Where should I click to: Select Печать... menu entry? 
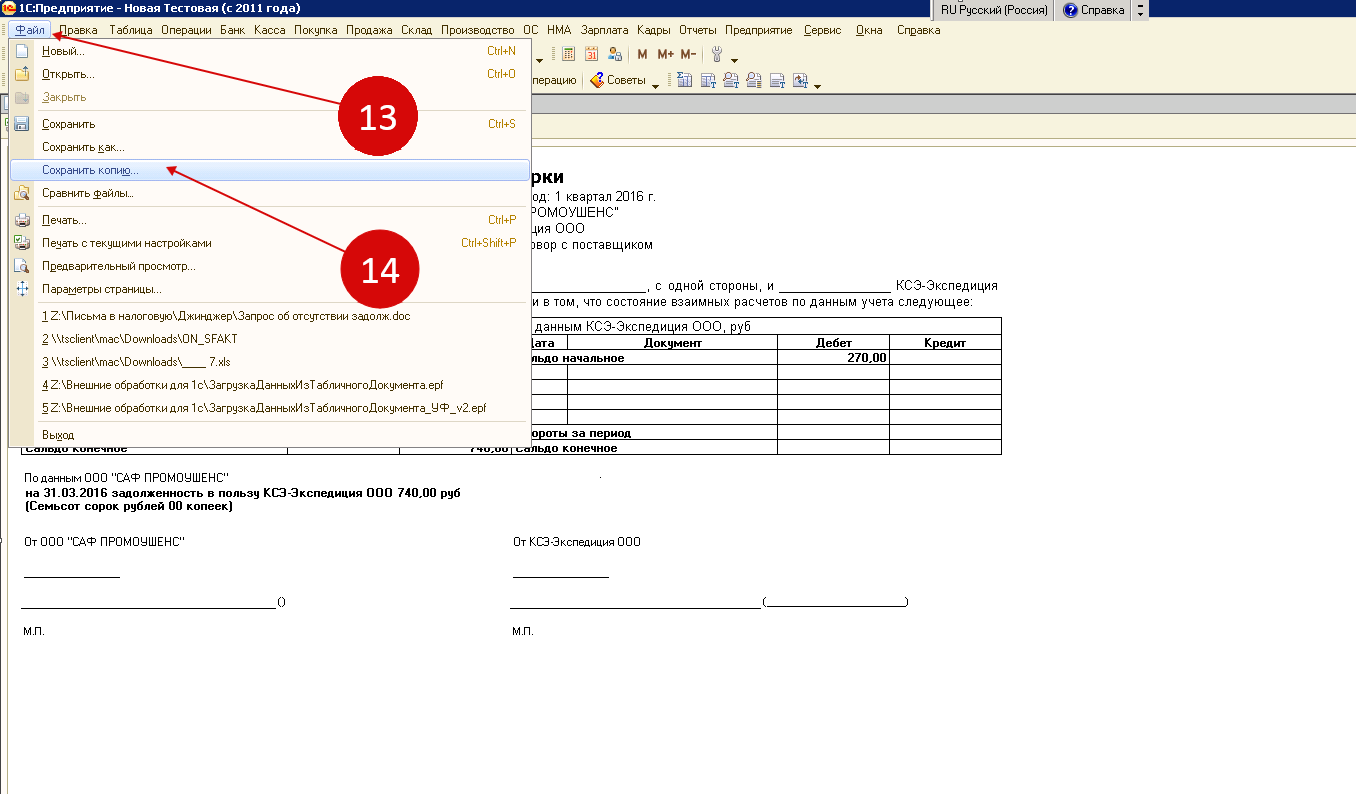[269, 220]
